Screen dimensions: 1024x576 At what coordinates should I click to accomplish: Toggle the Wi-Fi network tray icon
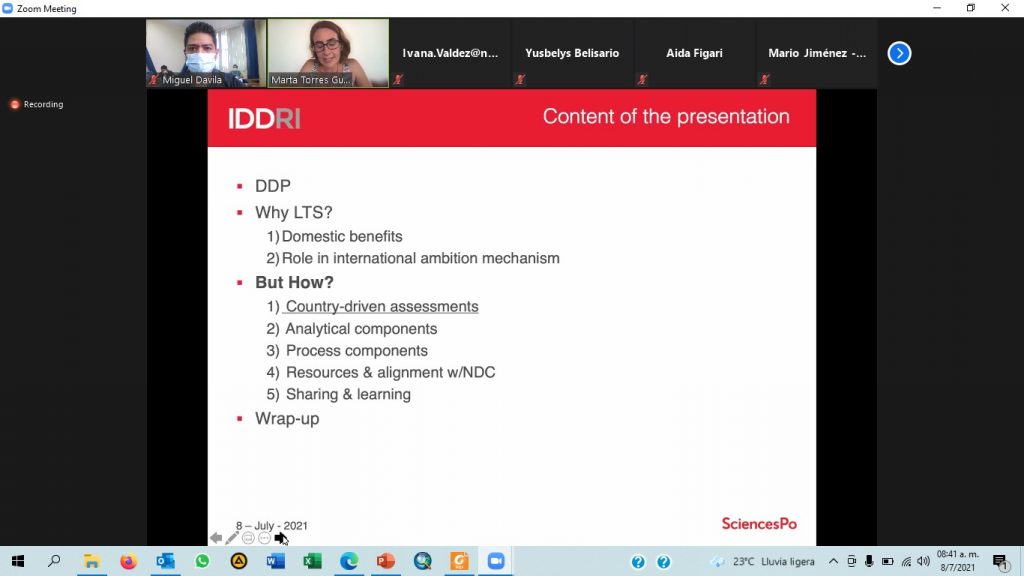[x=906, y=562]
